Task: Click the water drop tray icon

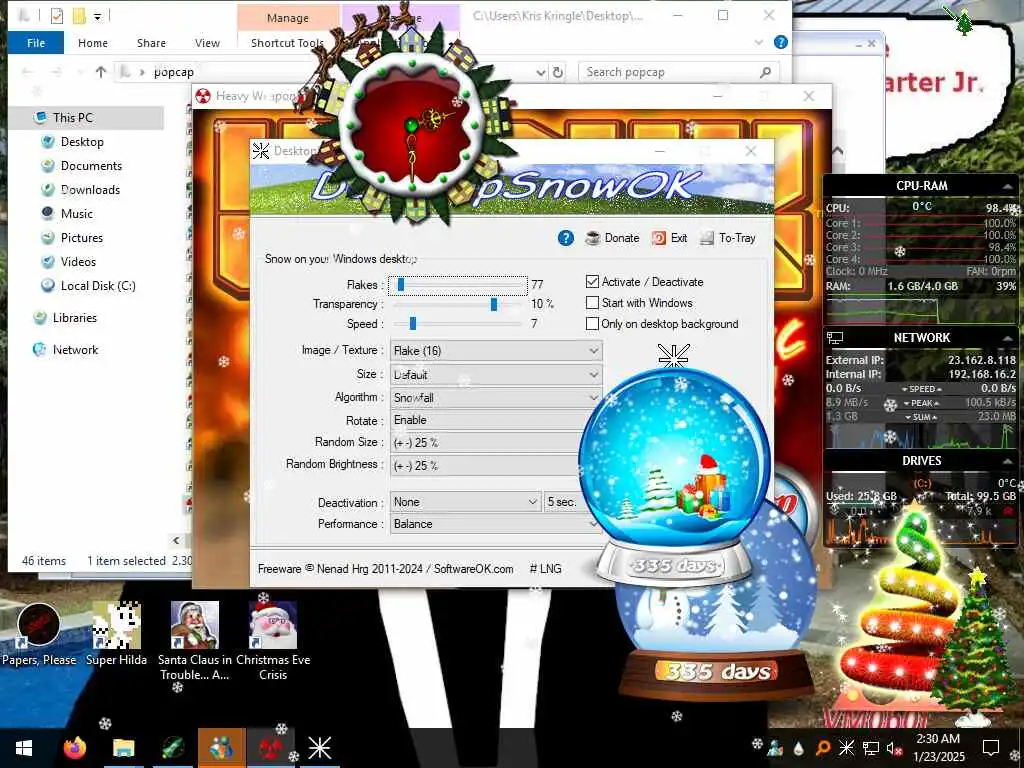Action: [x=799, y=748]
